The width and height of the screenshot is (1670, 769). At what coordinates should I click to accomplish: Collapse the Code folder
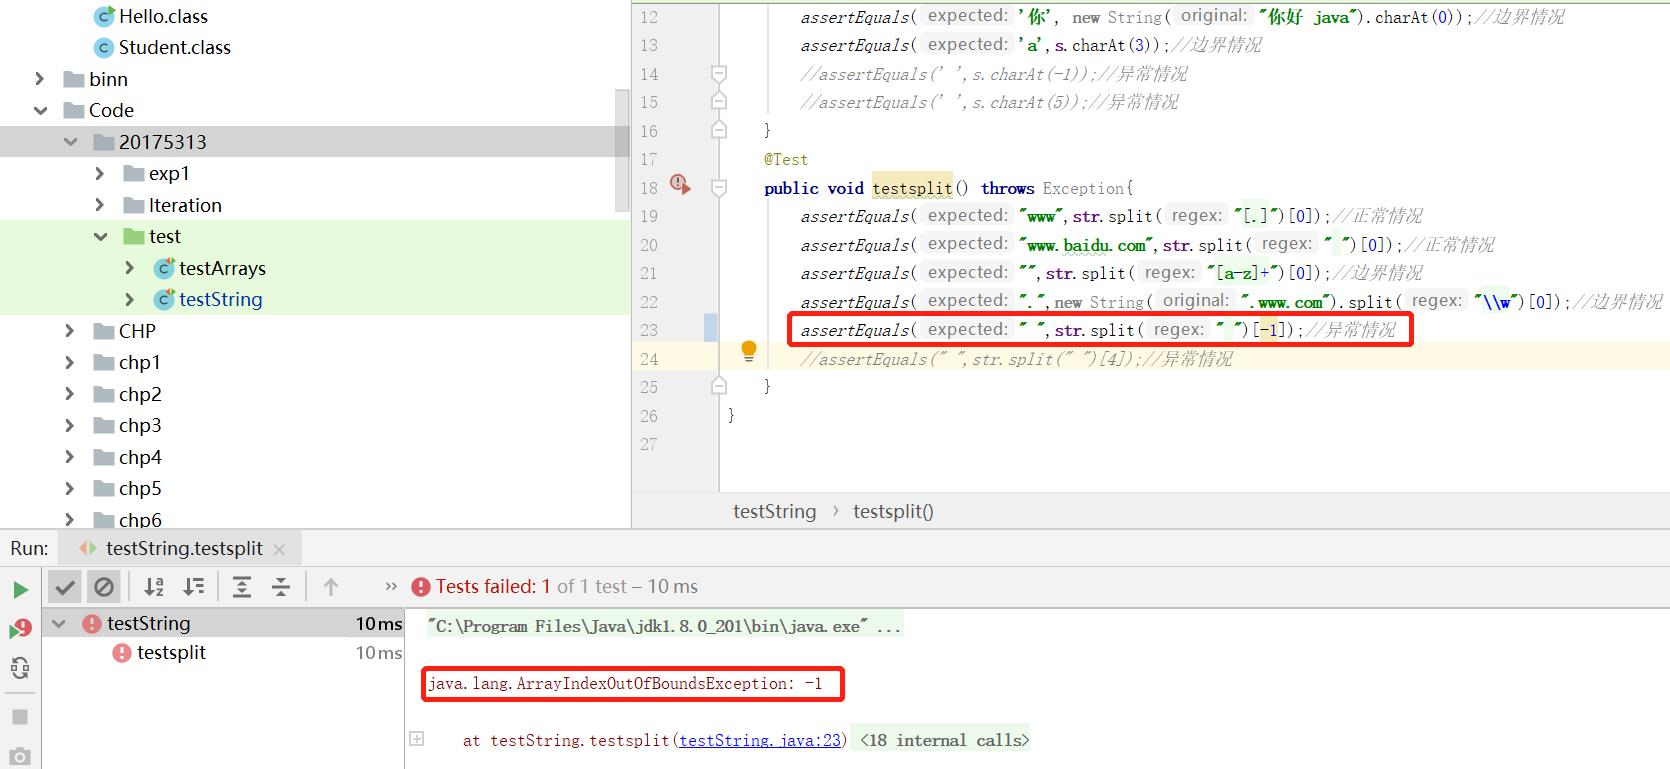40,110
